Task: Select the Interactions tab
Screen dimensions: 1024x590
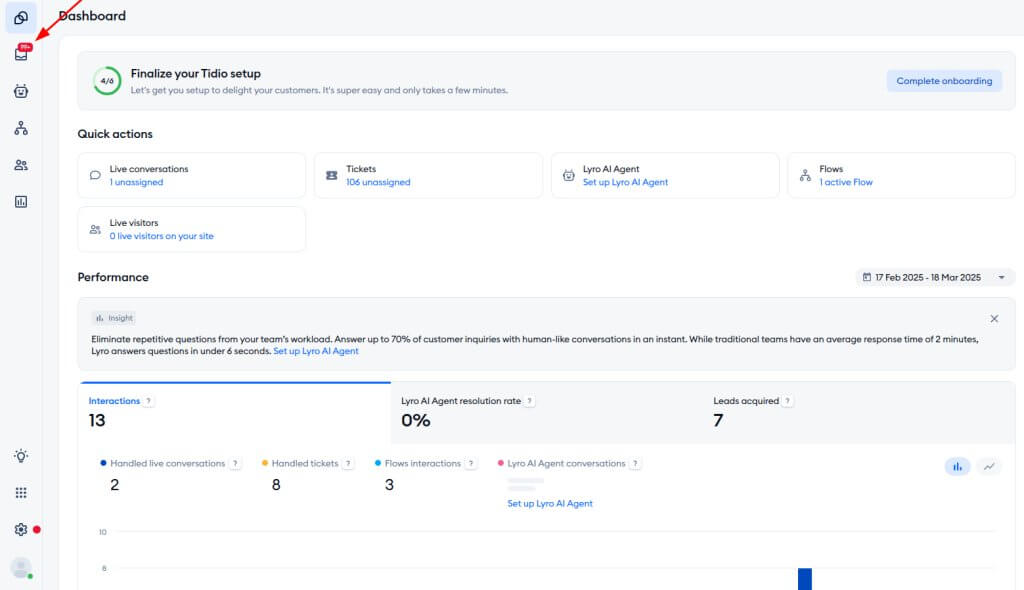Action: tap(236, 413)
